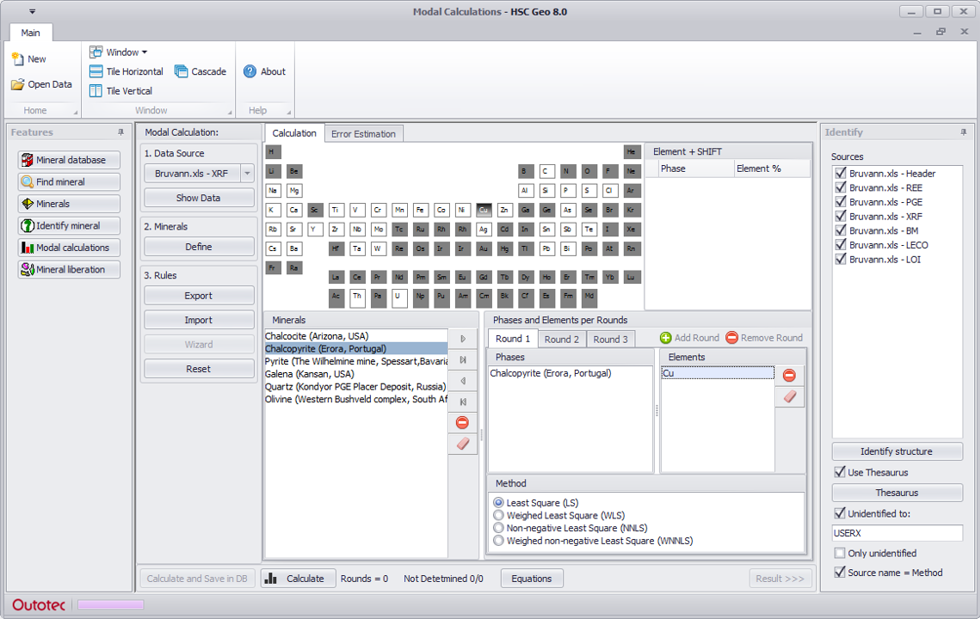Click the red Remove Round icon

(x=732, y=338)
